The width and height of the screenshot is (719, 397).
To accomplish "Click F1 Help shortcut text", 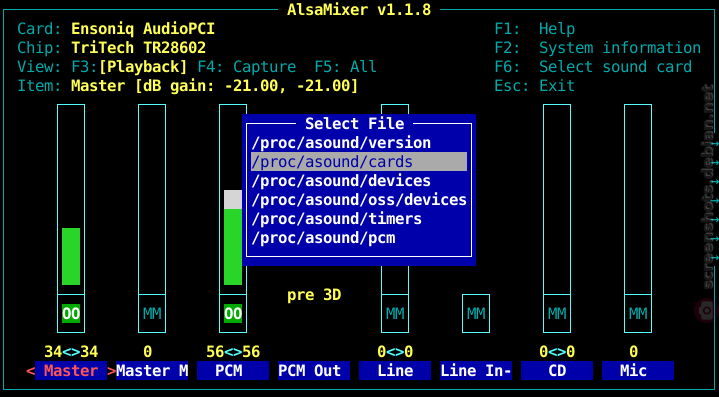I will coord(535,29).
